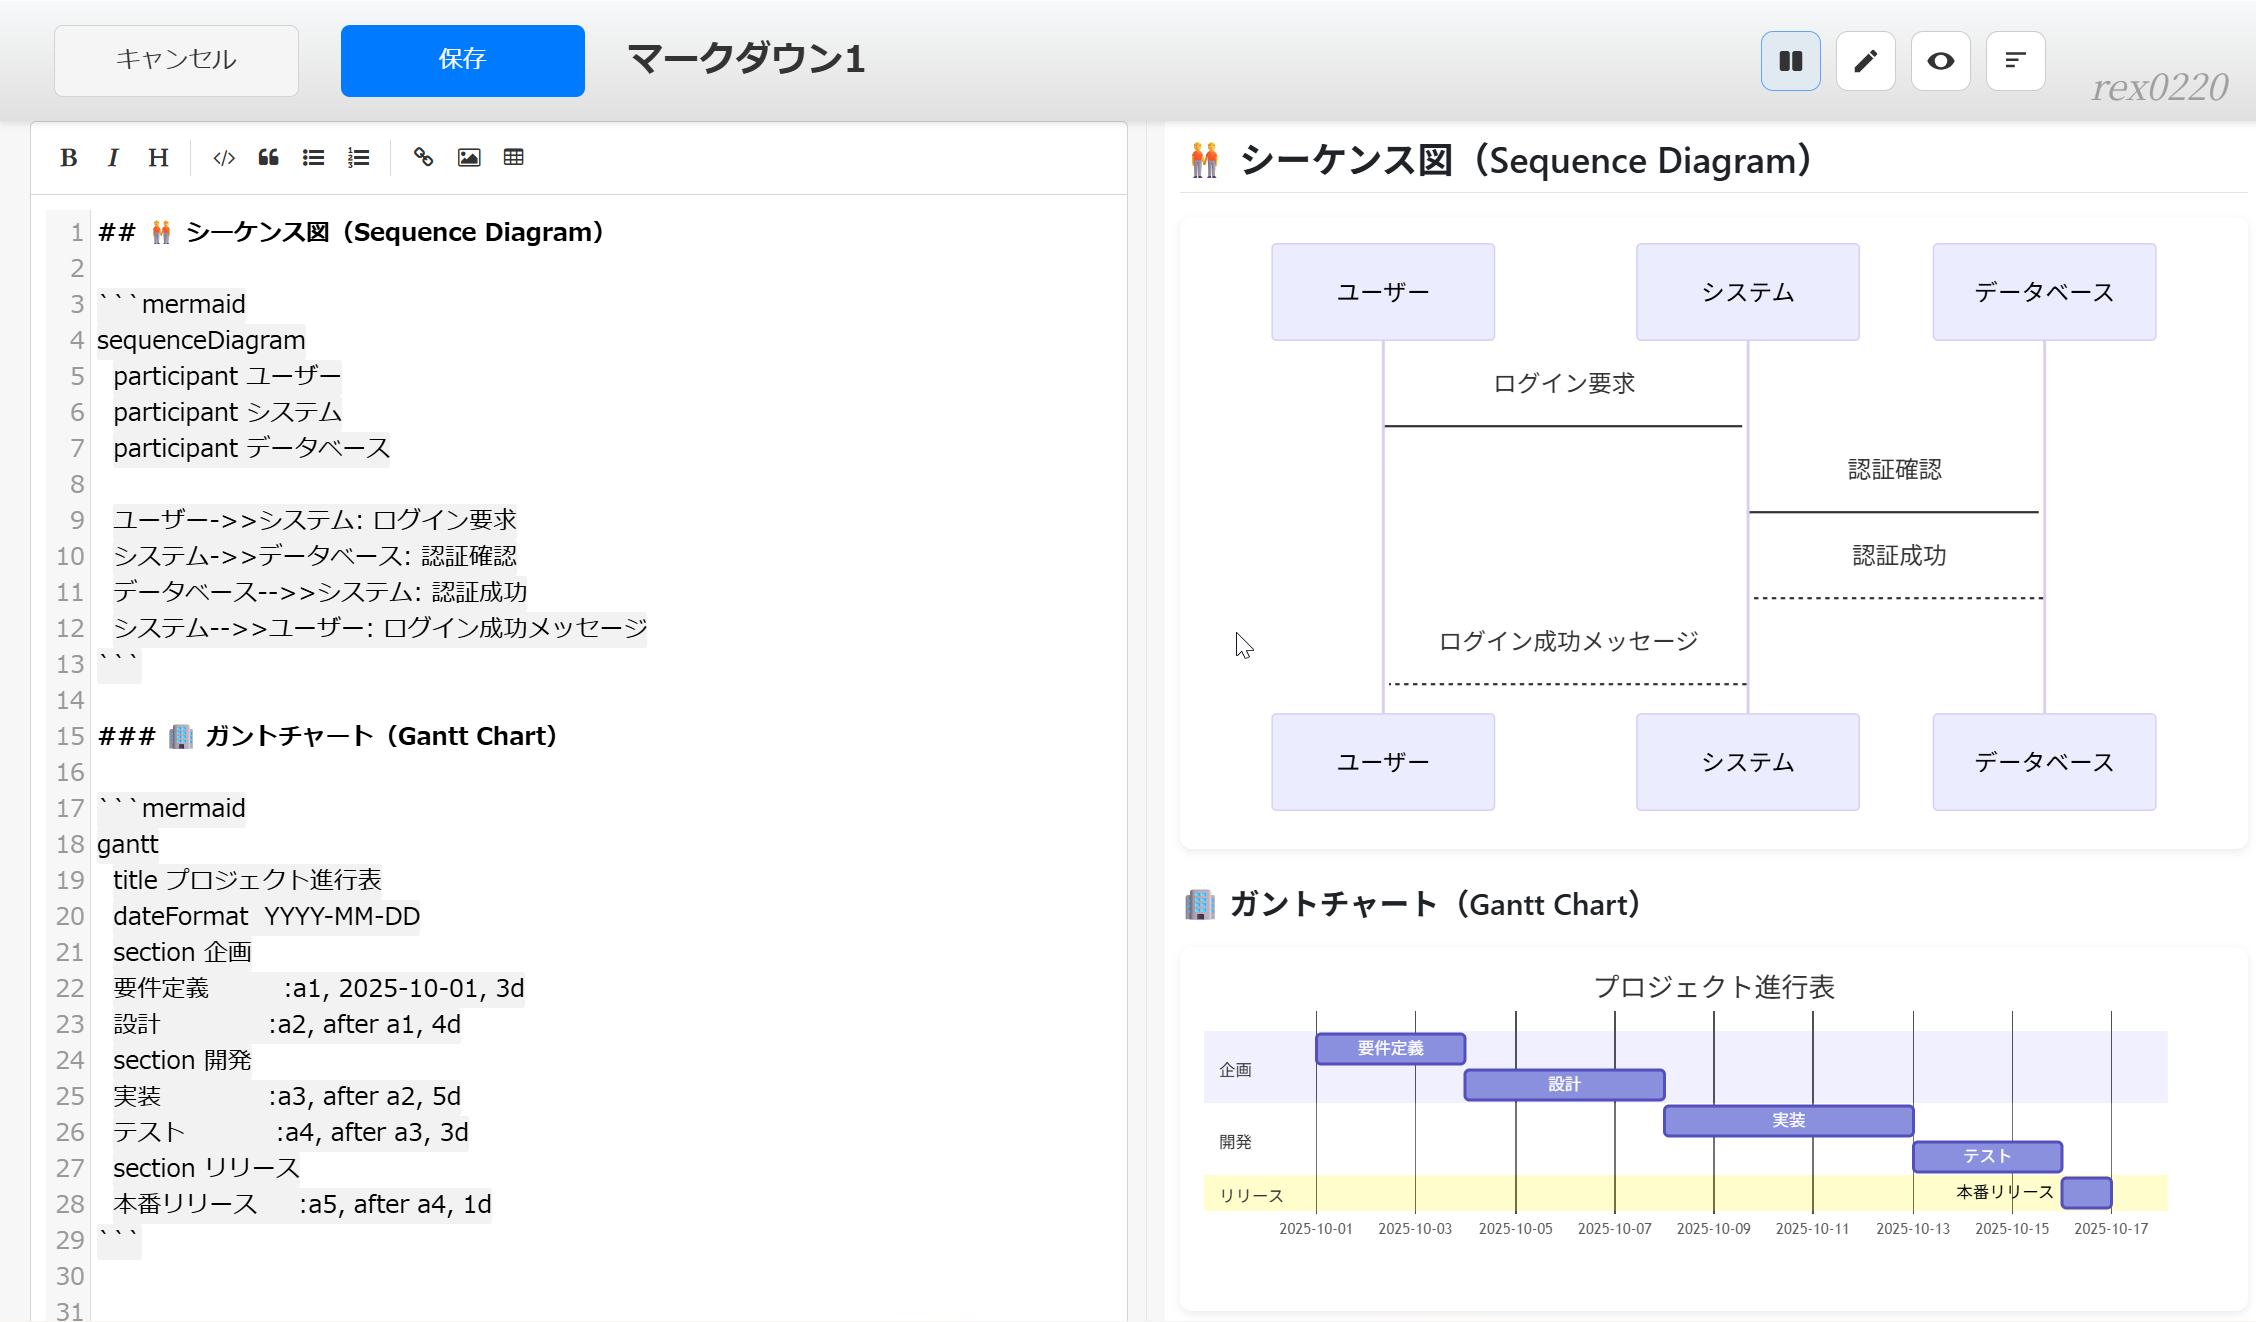Insert a hyperlink
Screen dimensions: 2256x1322
(x=423, y=158)
